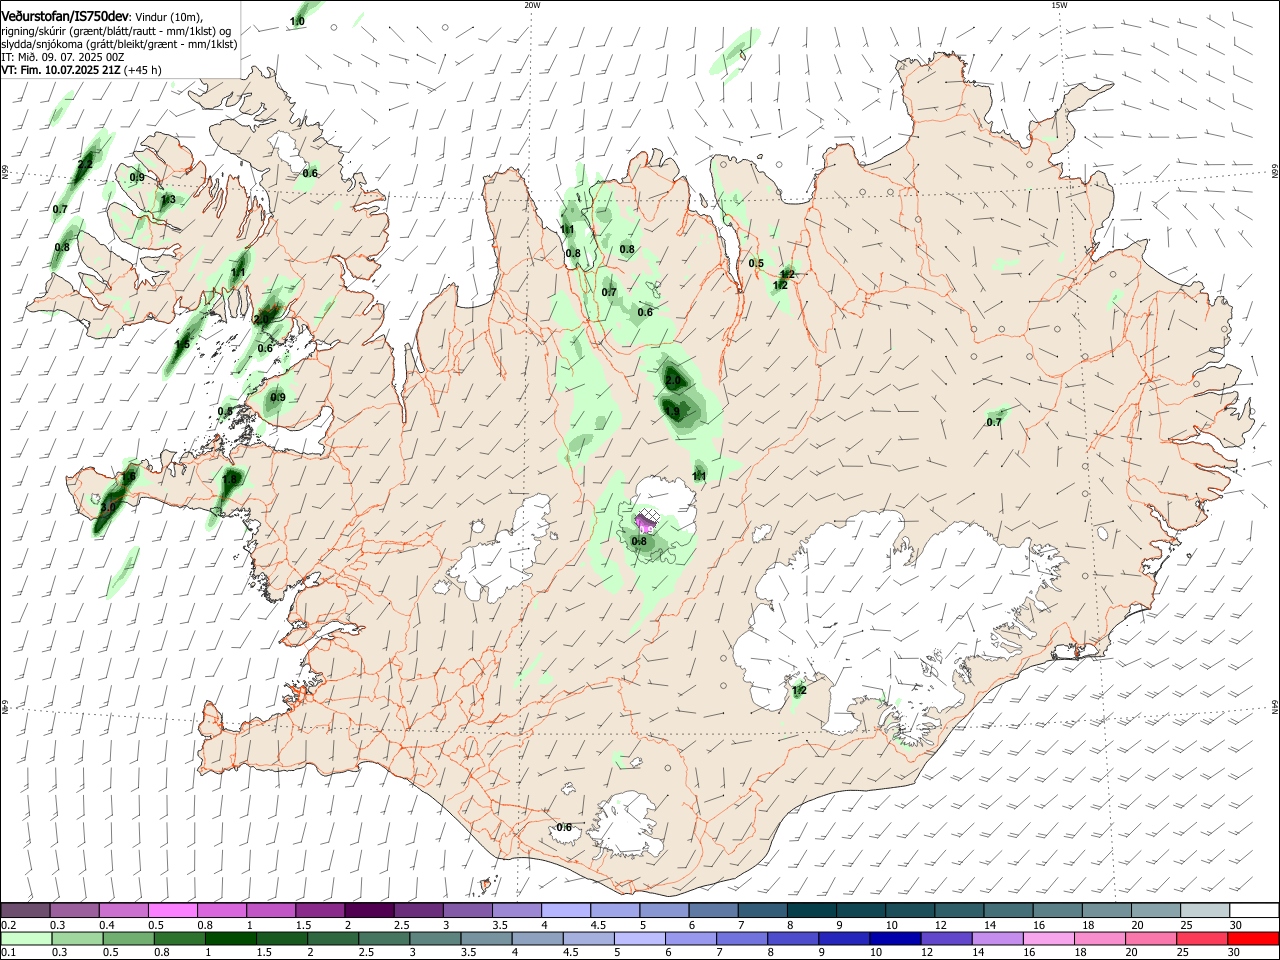This screenshot has width=1280, height=960.
Task: Click the hatched pink snow marker on Hofsjökull
Action: (647, 519)
